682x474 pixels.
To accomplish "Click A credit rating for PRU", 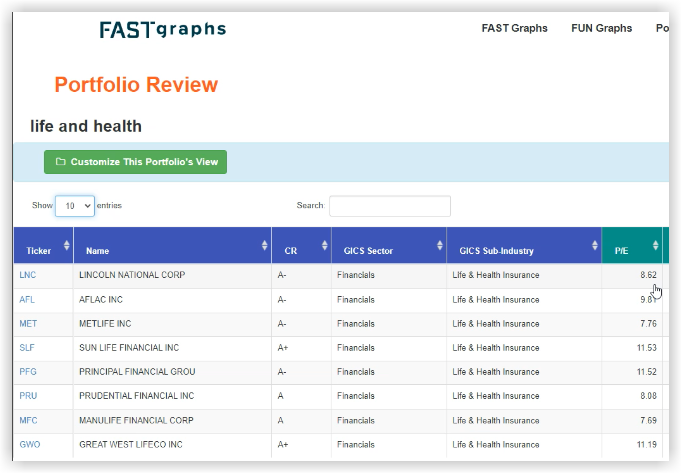I will [x=281, y=396].
